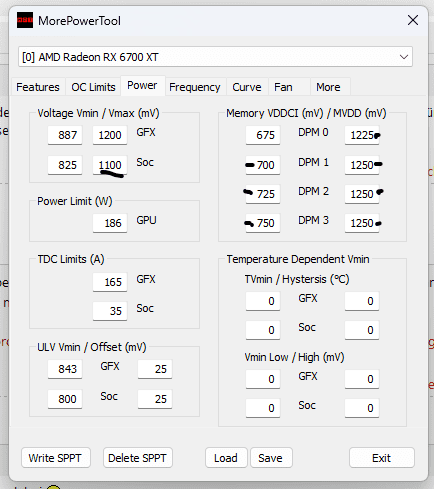Click the DPM 3 VDDCI field showing 750
Screen dimensions: 434x489
(263, 223)
